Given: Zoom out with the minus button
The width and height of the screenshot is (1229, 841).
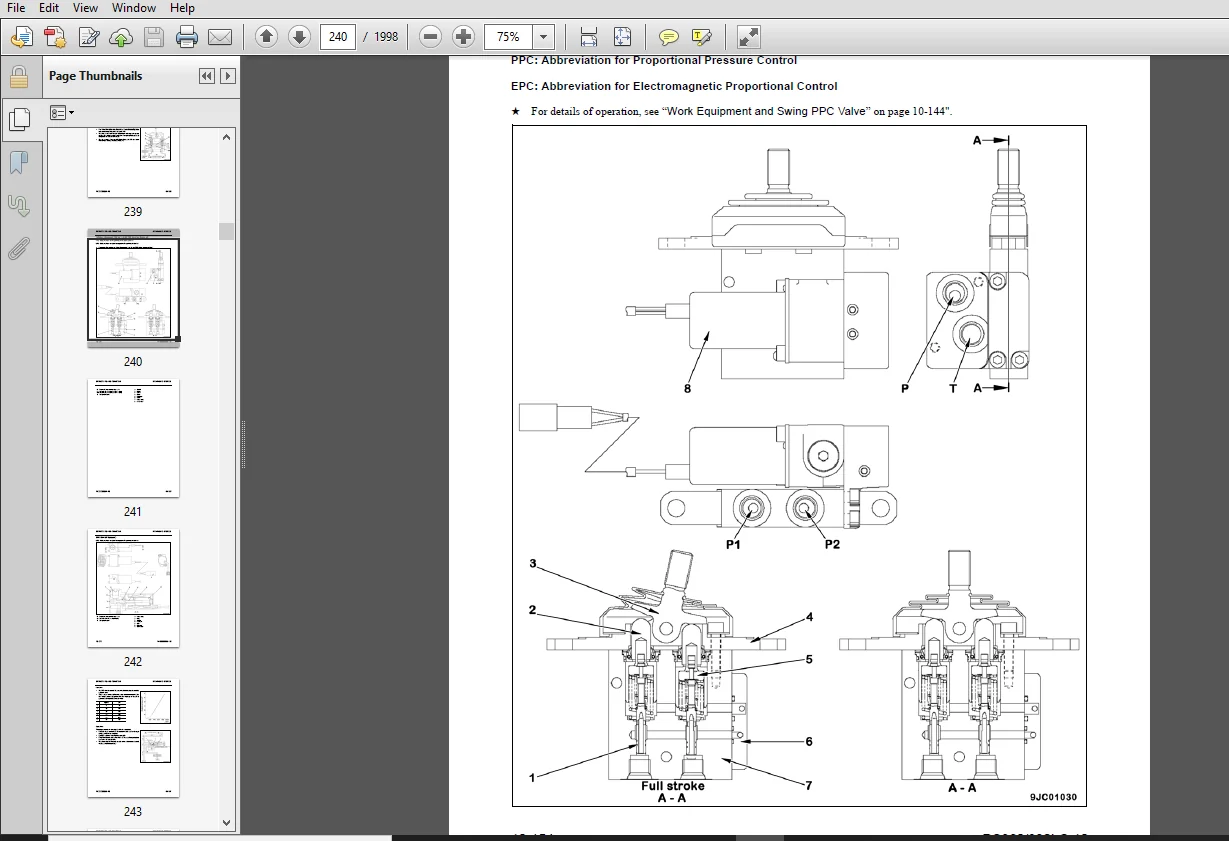Looking at the screenshot, I should (x=430, y=37).
